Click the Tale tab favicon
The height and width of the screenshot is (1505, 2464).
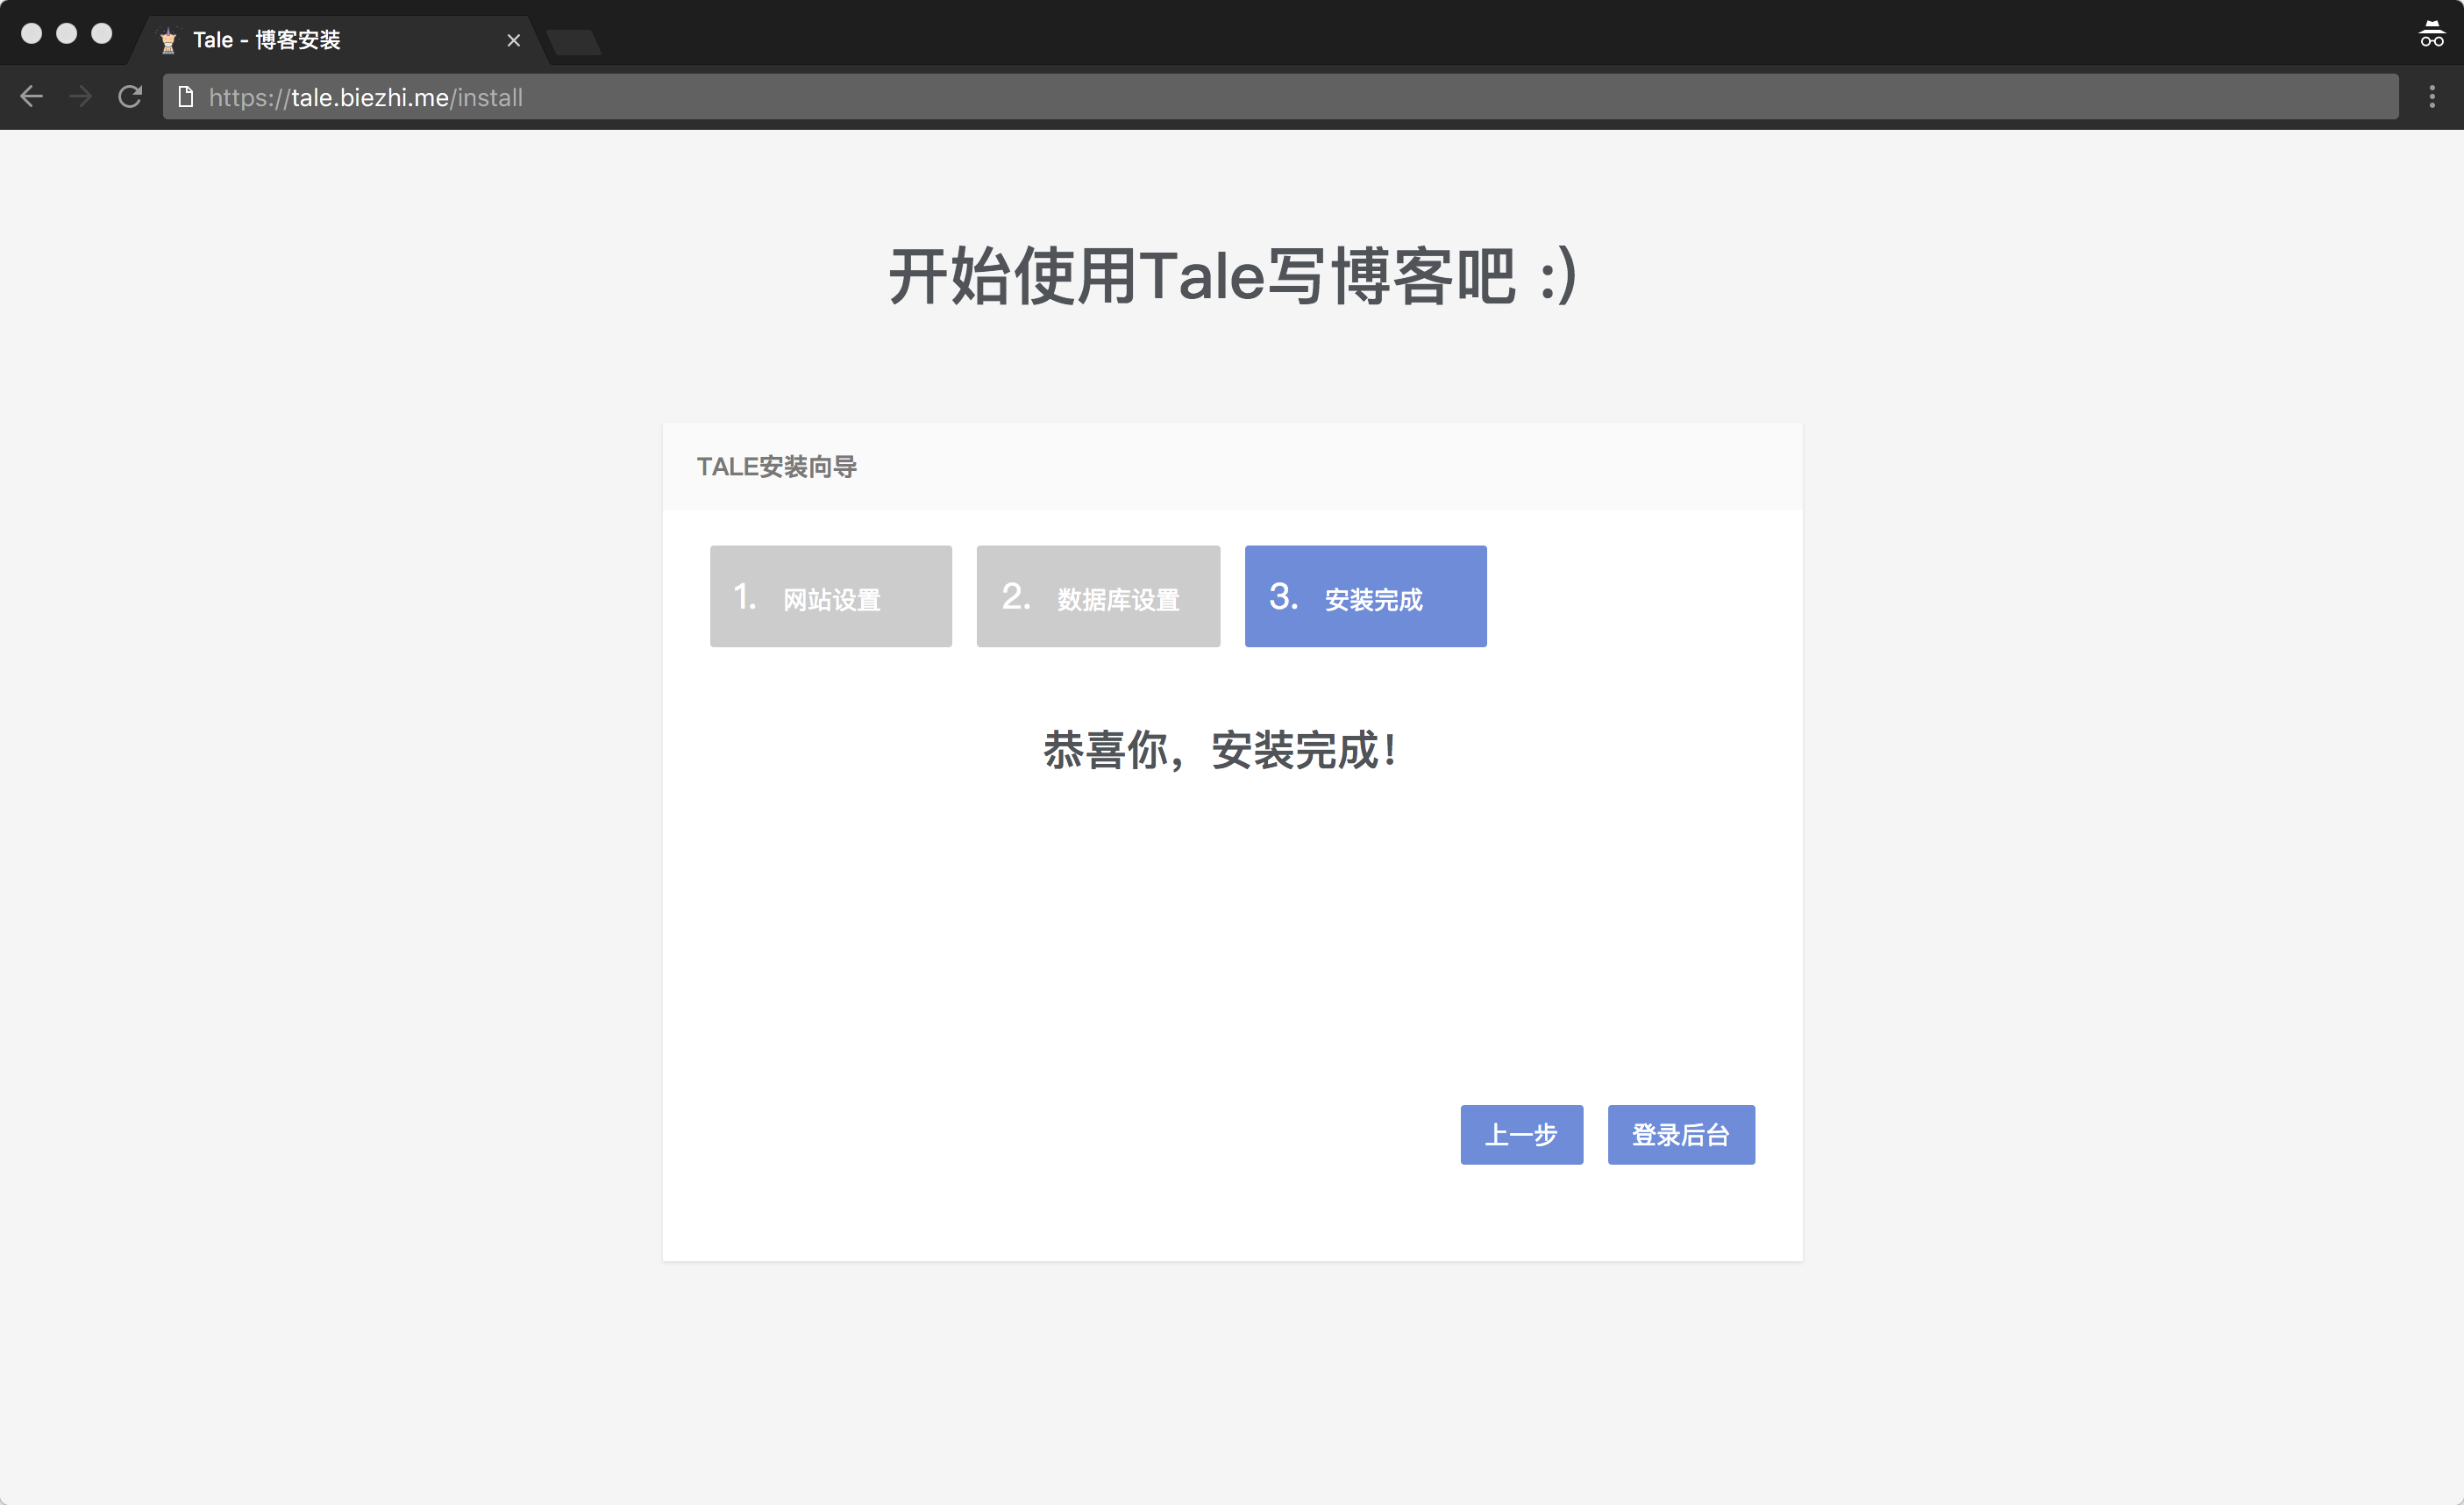168,40
